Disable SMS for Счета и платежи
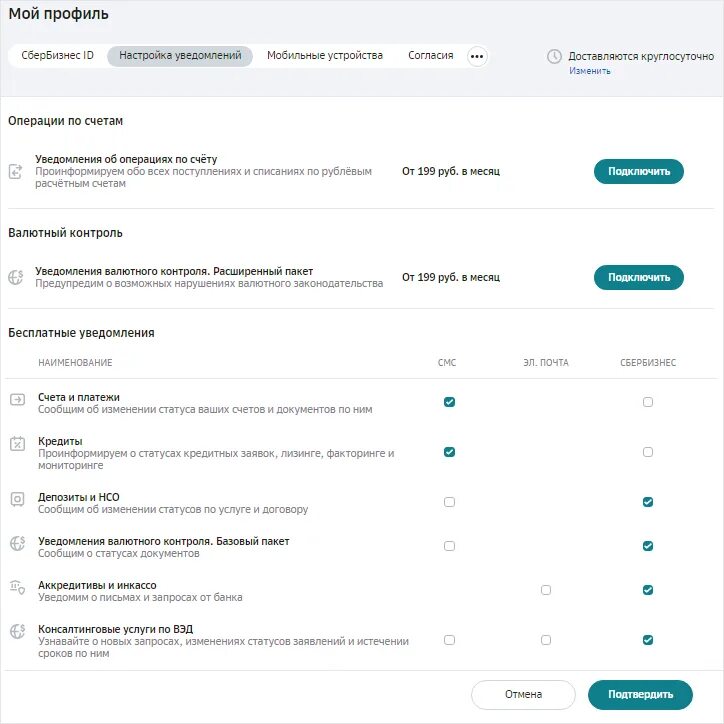 point(449,402)
